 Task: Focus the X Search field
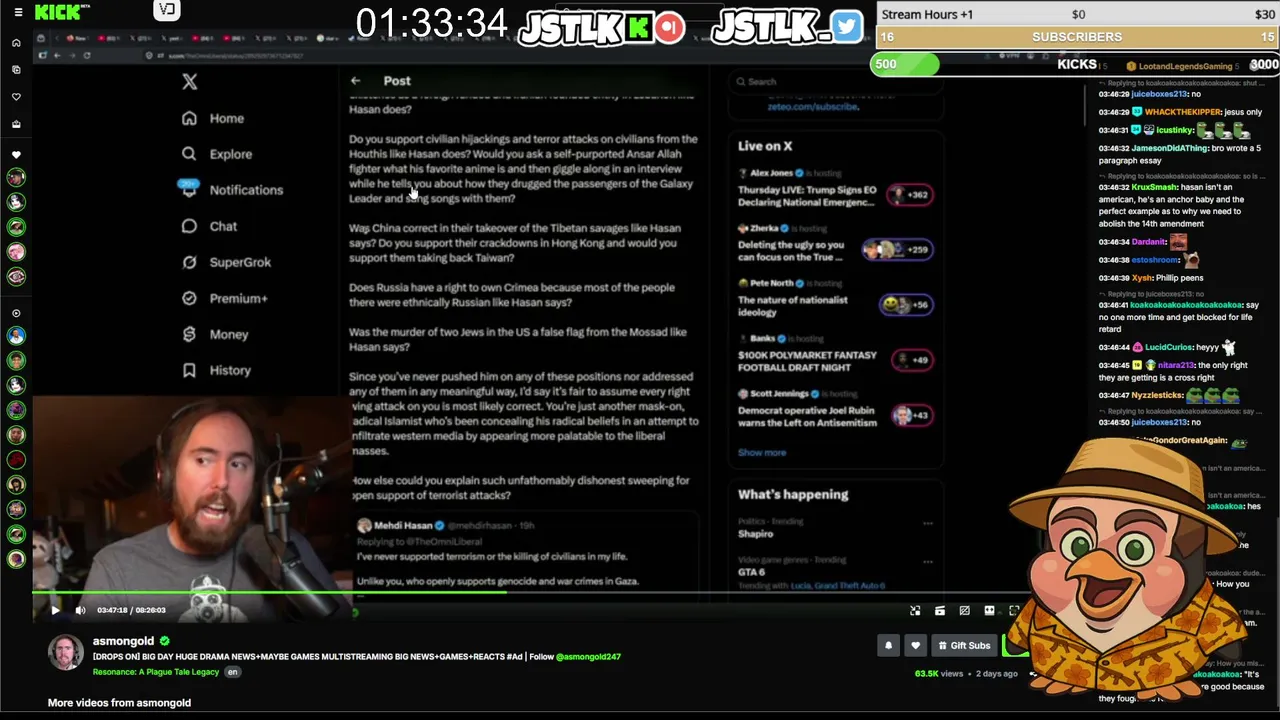[835, 81]
